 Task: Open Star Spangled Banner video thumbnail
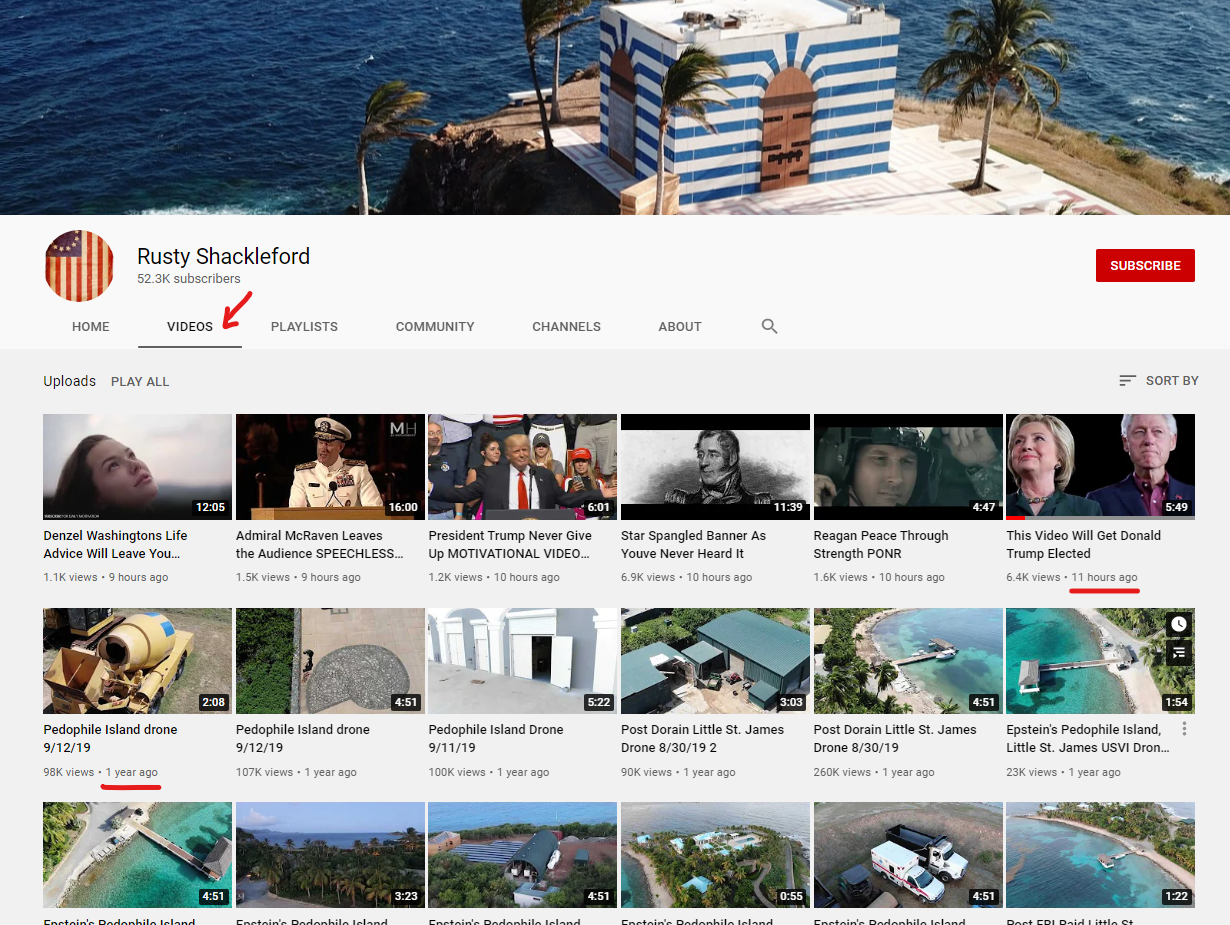[x=715, y=467]
